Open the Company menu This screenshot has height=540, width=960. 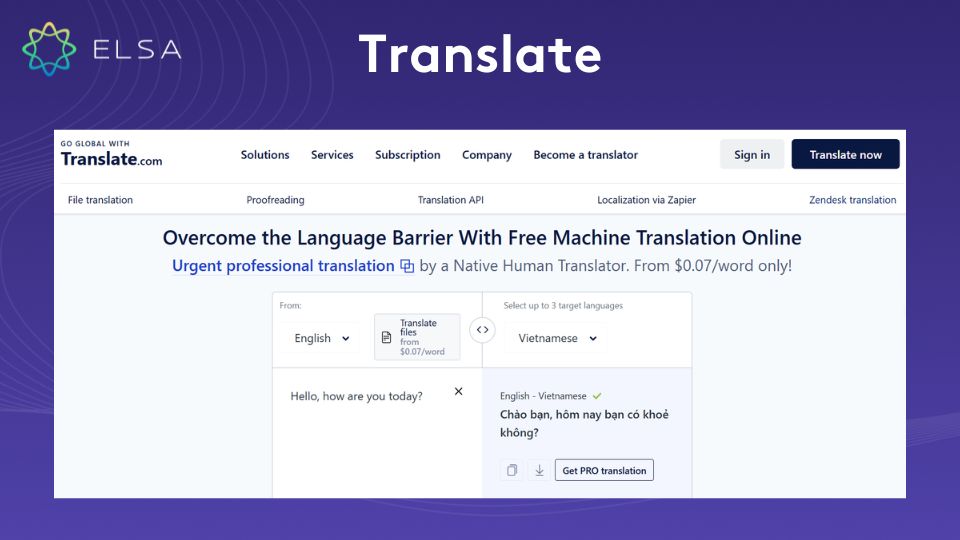coord(487,155)
